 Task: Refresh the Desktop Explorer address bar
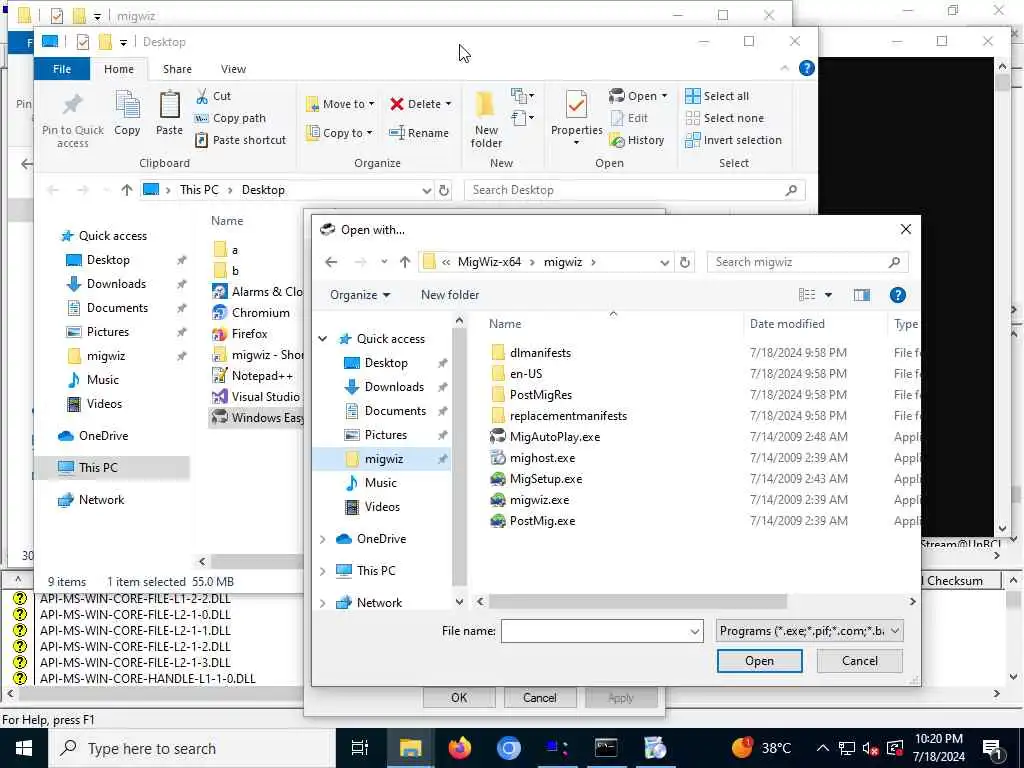click(444, 190)
